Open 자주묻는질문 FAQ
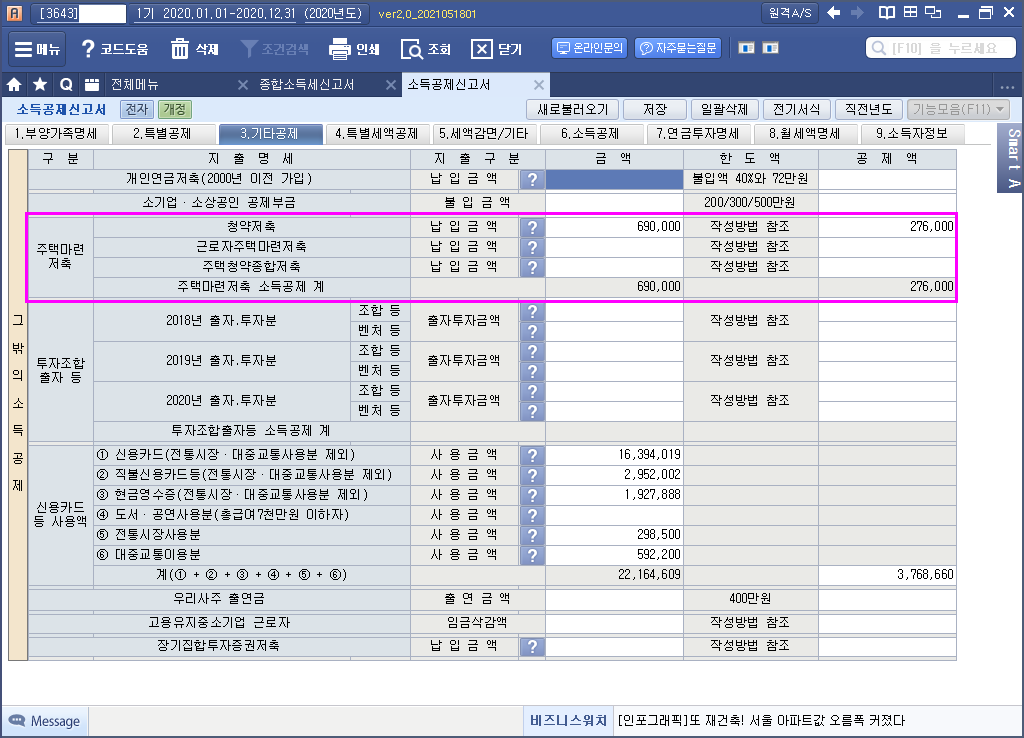The width and height of the screenshot is (1024, 738). (x=678, y=48)
